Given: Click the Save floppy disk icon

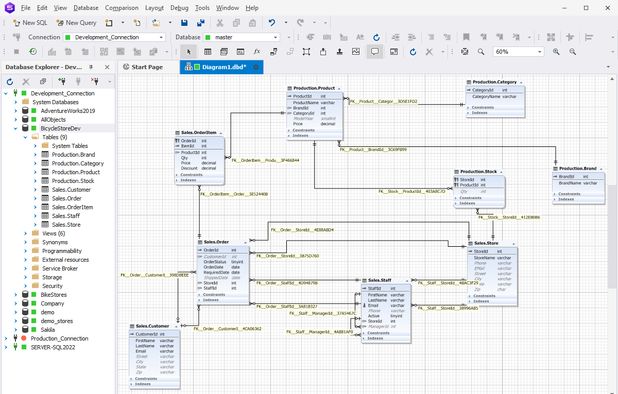Looking at the screenshot, I should pos(184,23).
